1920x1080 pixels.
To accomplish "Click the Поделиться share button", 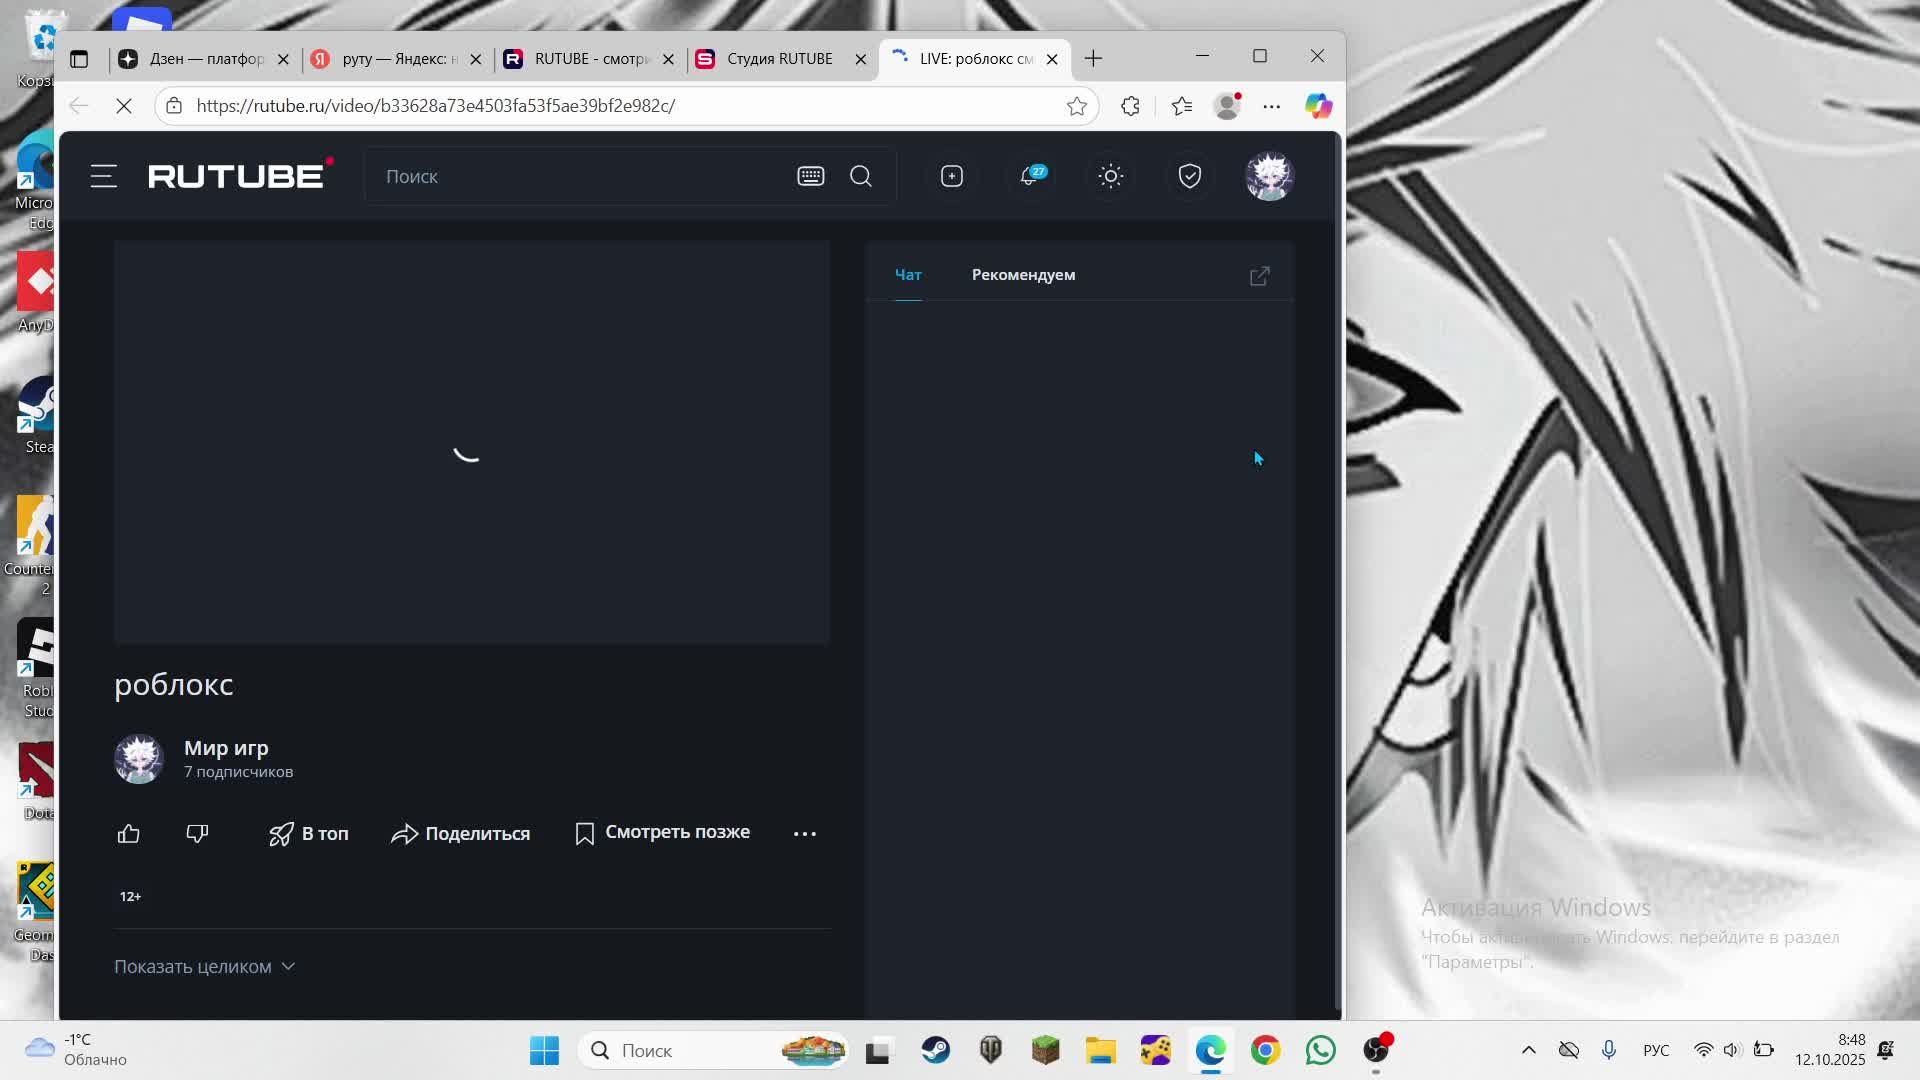I will [461, 834].
